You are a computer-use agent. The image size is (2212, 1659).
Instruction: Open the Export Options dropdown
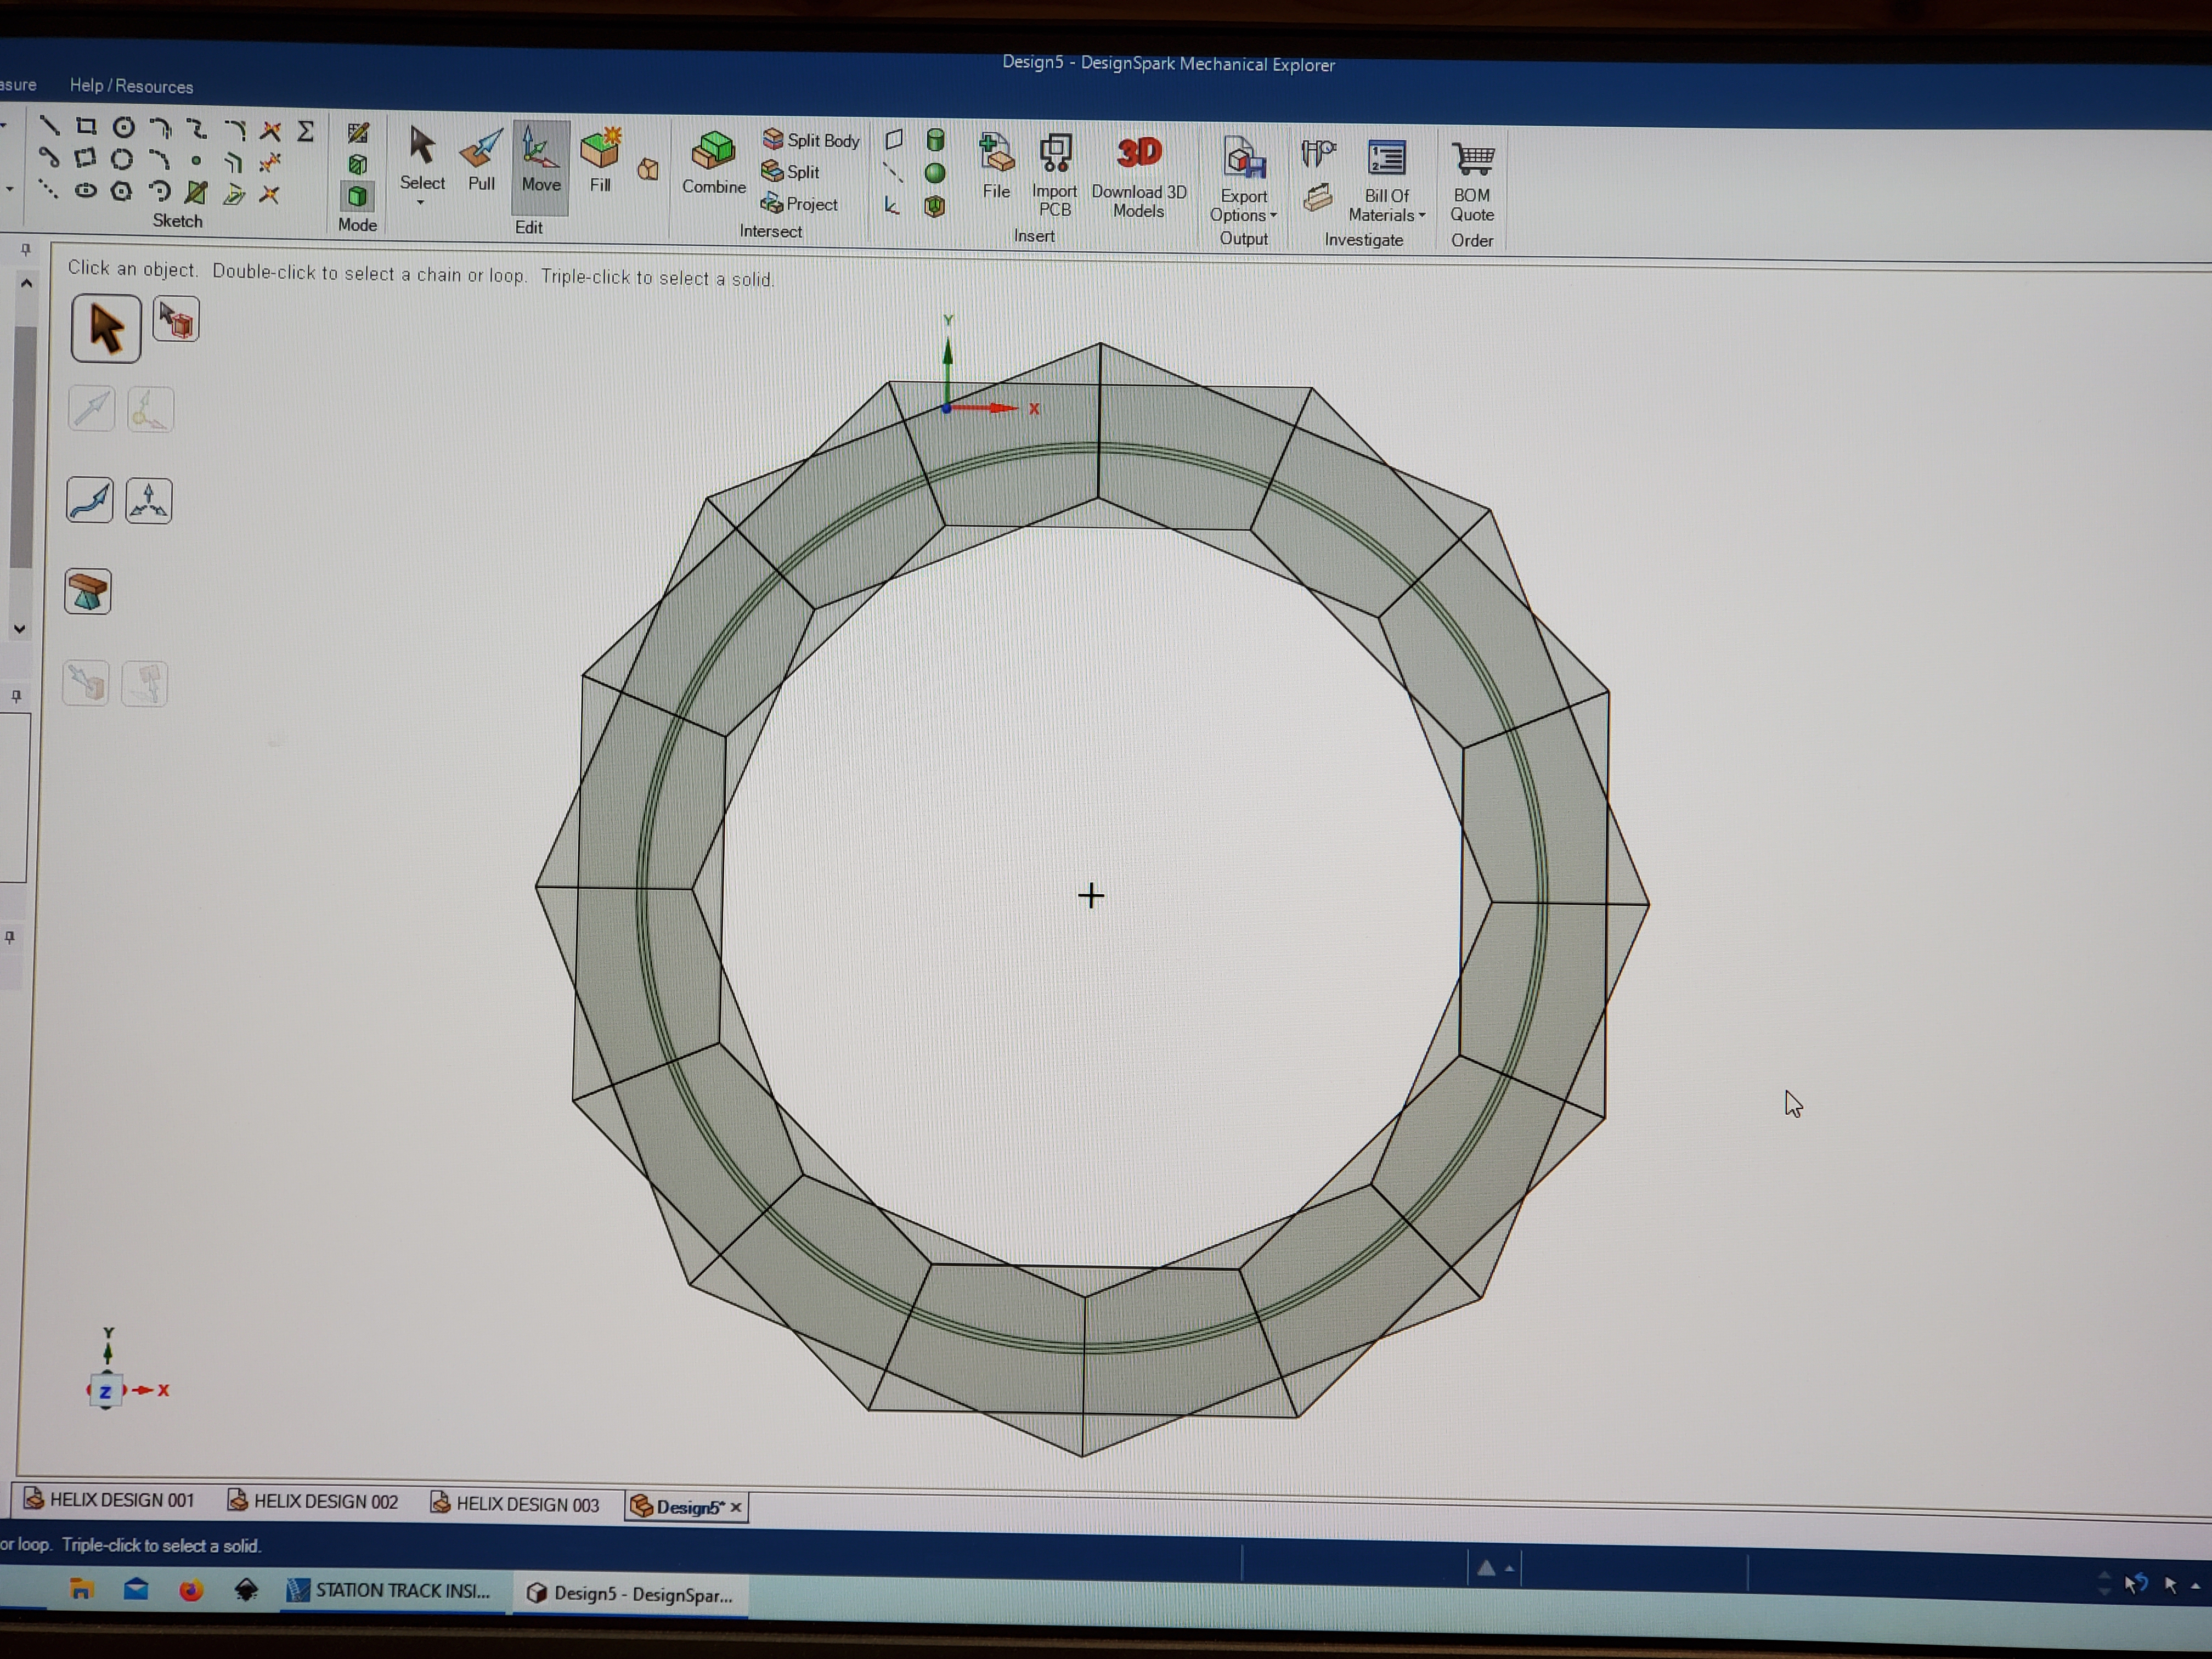[x=1243, y=180]
